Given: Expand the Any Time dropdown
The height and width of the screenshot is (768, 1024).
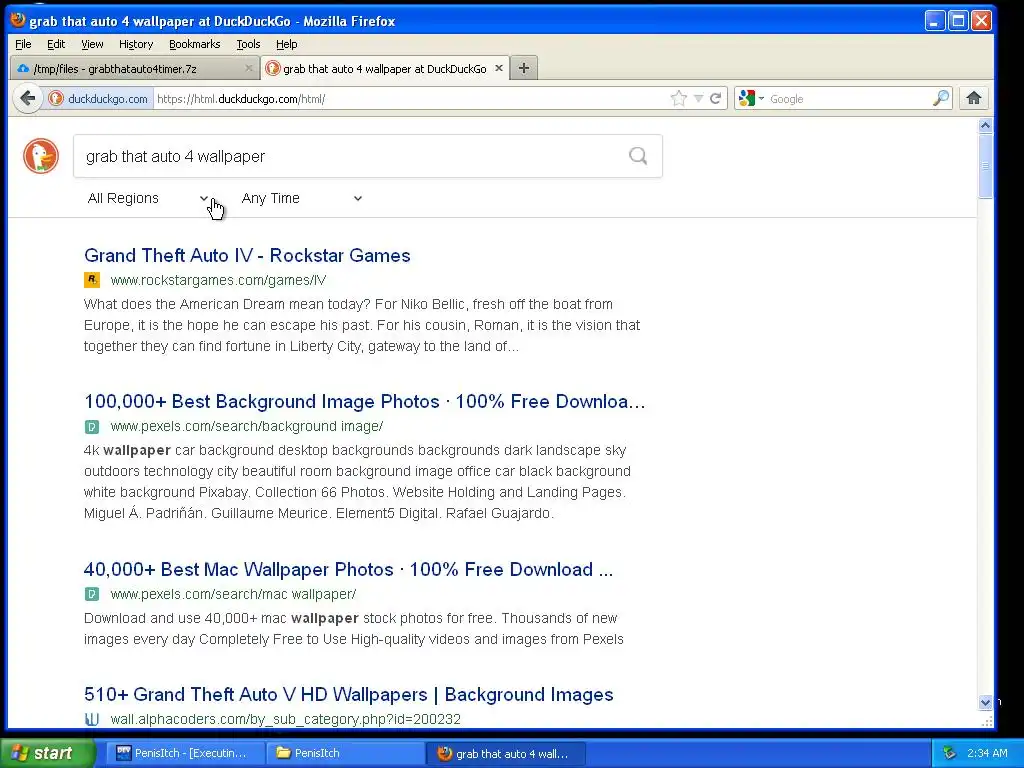Looking at the screenshot, I should coord(302,198).
